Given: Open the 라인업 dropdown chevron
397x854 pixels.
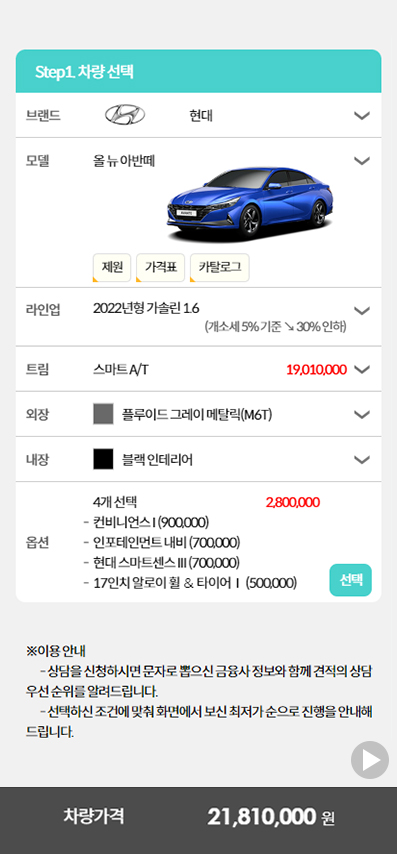Looking at the screenshot, I should point(362,310).
